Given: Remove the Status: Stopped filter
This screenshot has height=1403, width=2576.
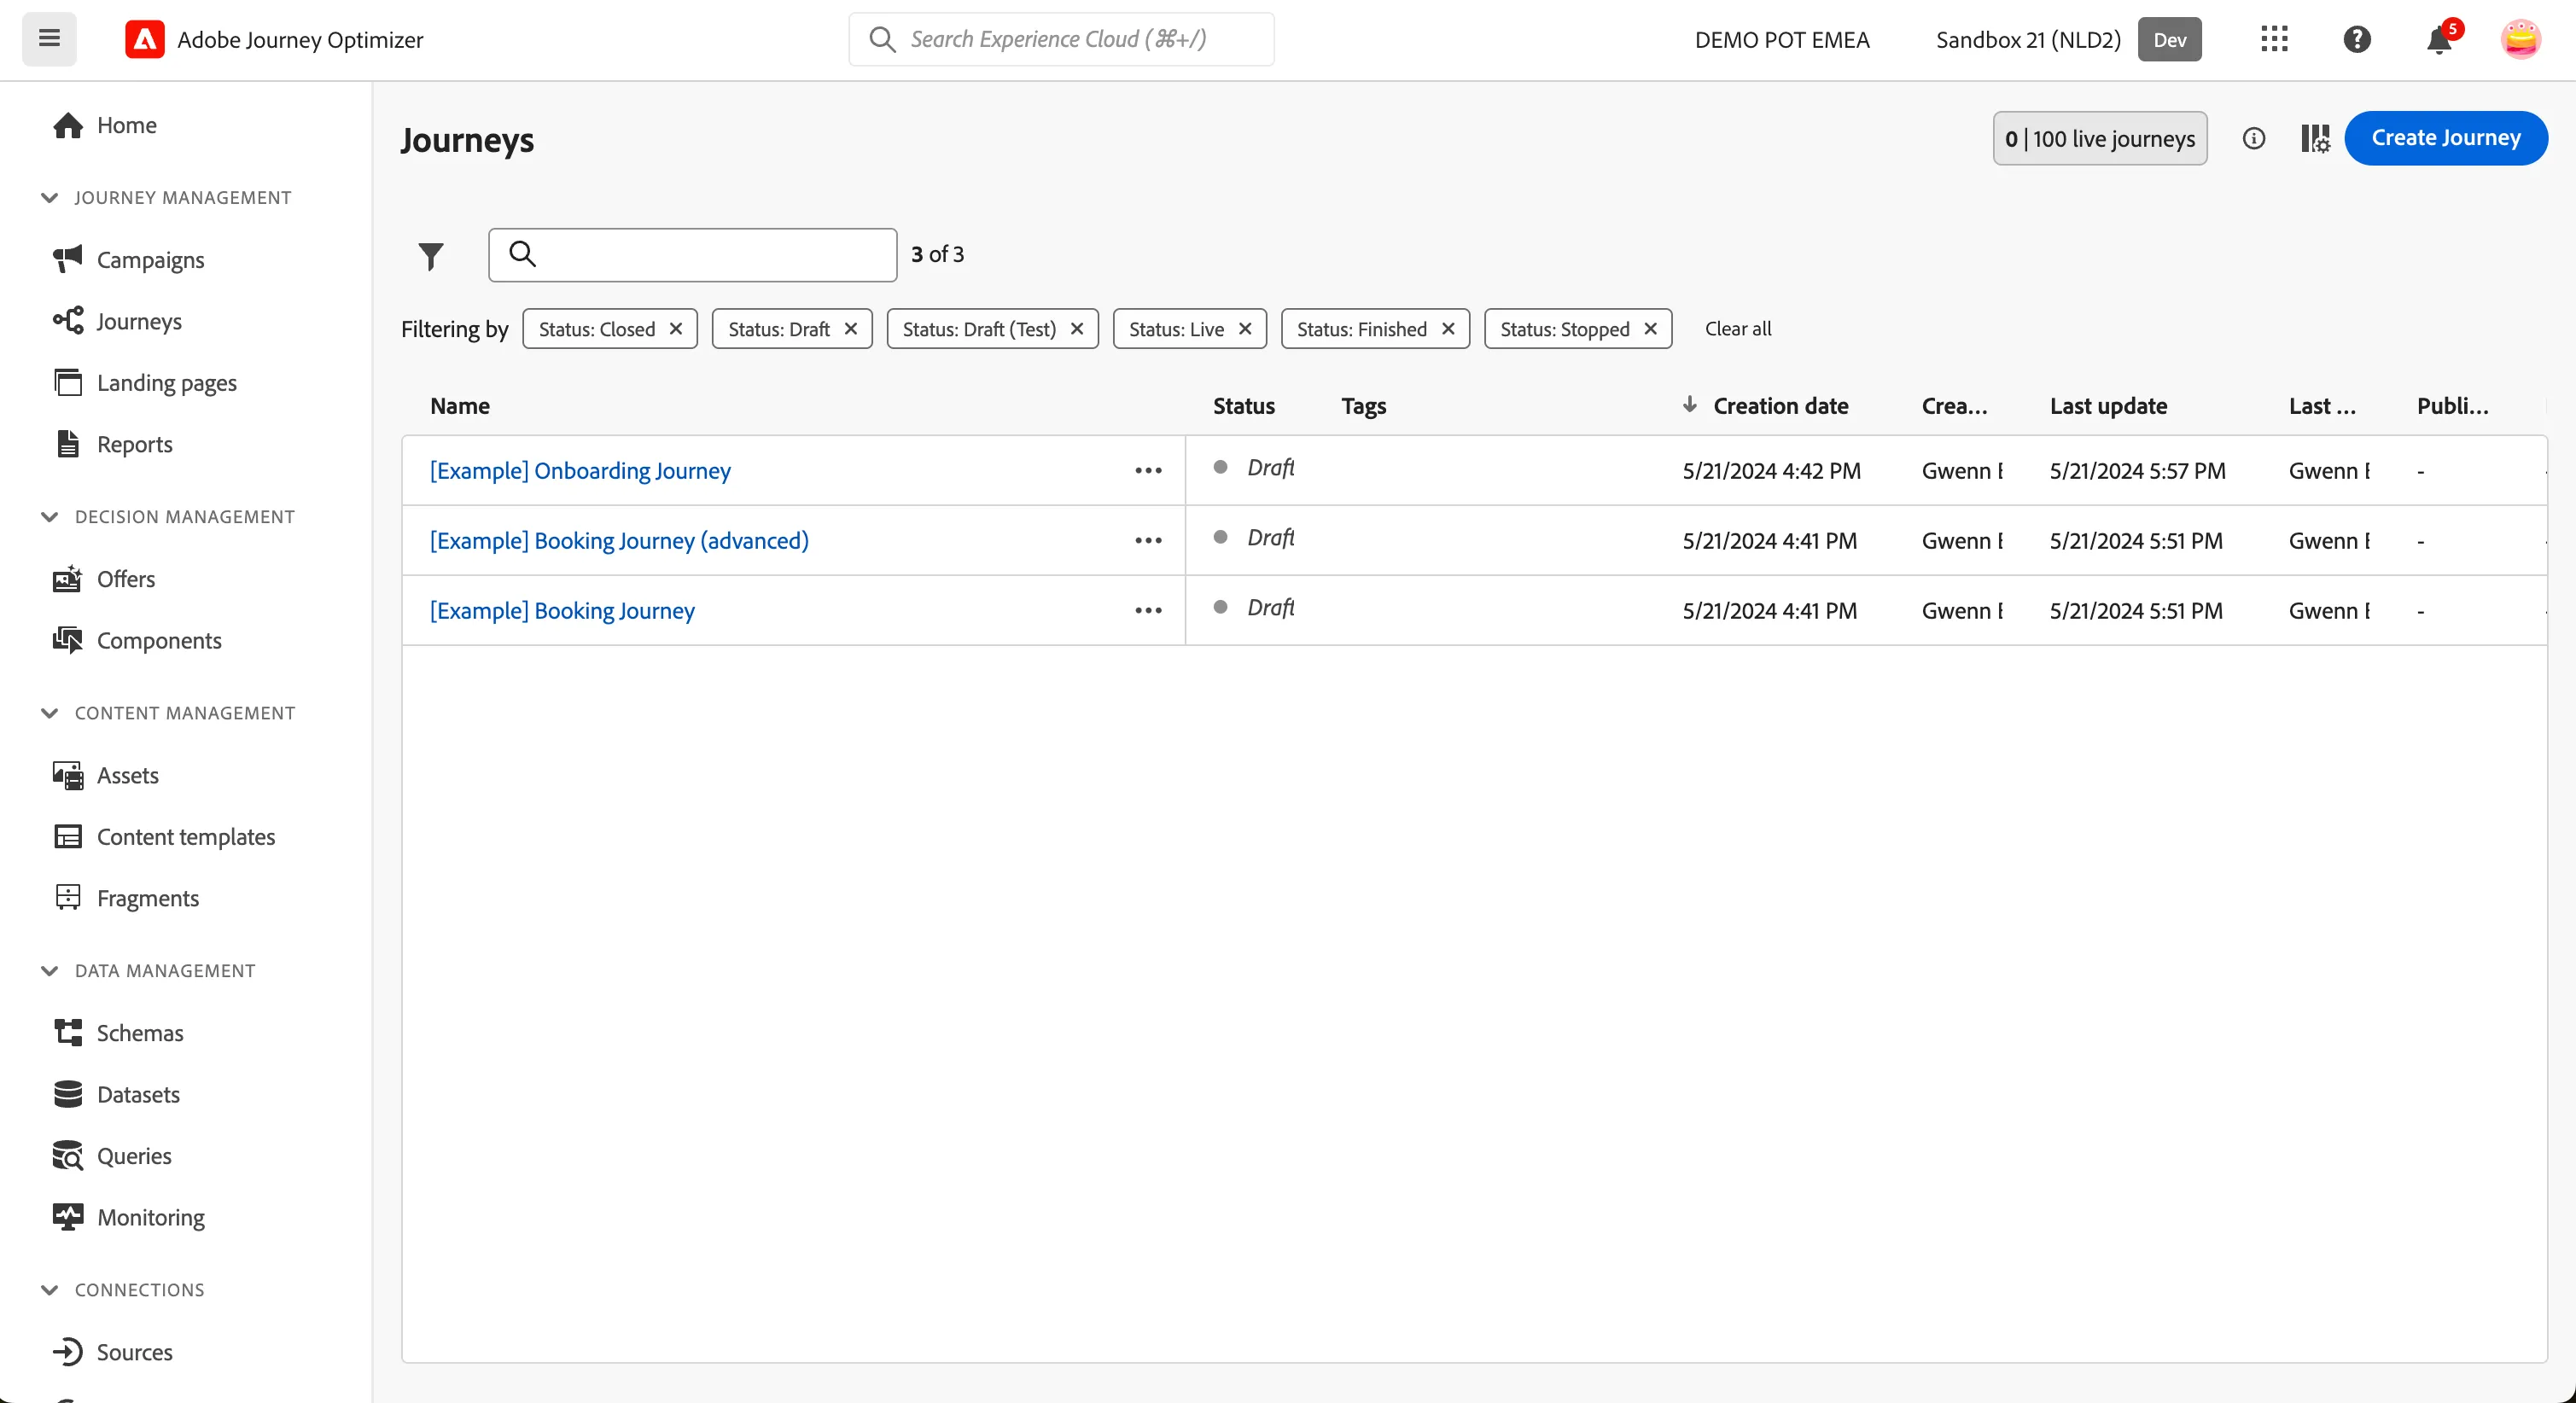Looking at the screenshot, I should [x=1651, y=329].
